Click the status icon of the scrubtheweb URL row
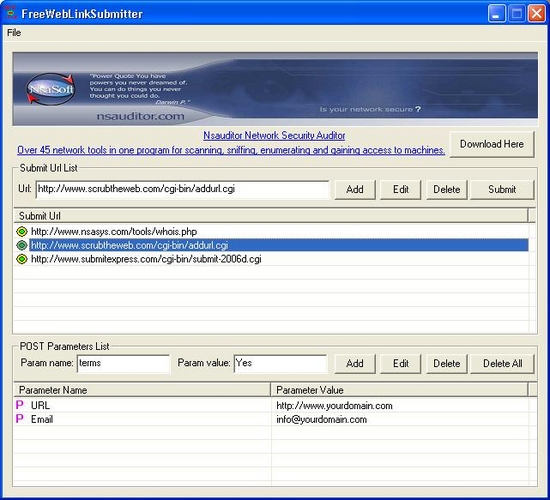The height and width of the screenshot is (500, 550). pos(22,245)
